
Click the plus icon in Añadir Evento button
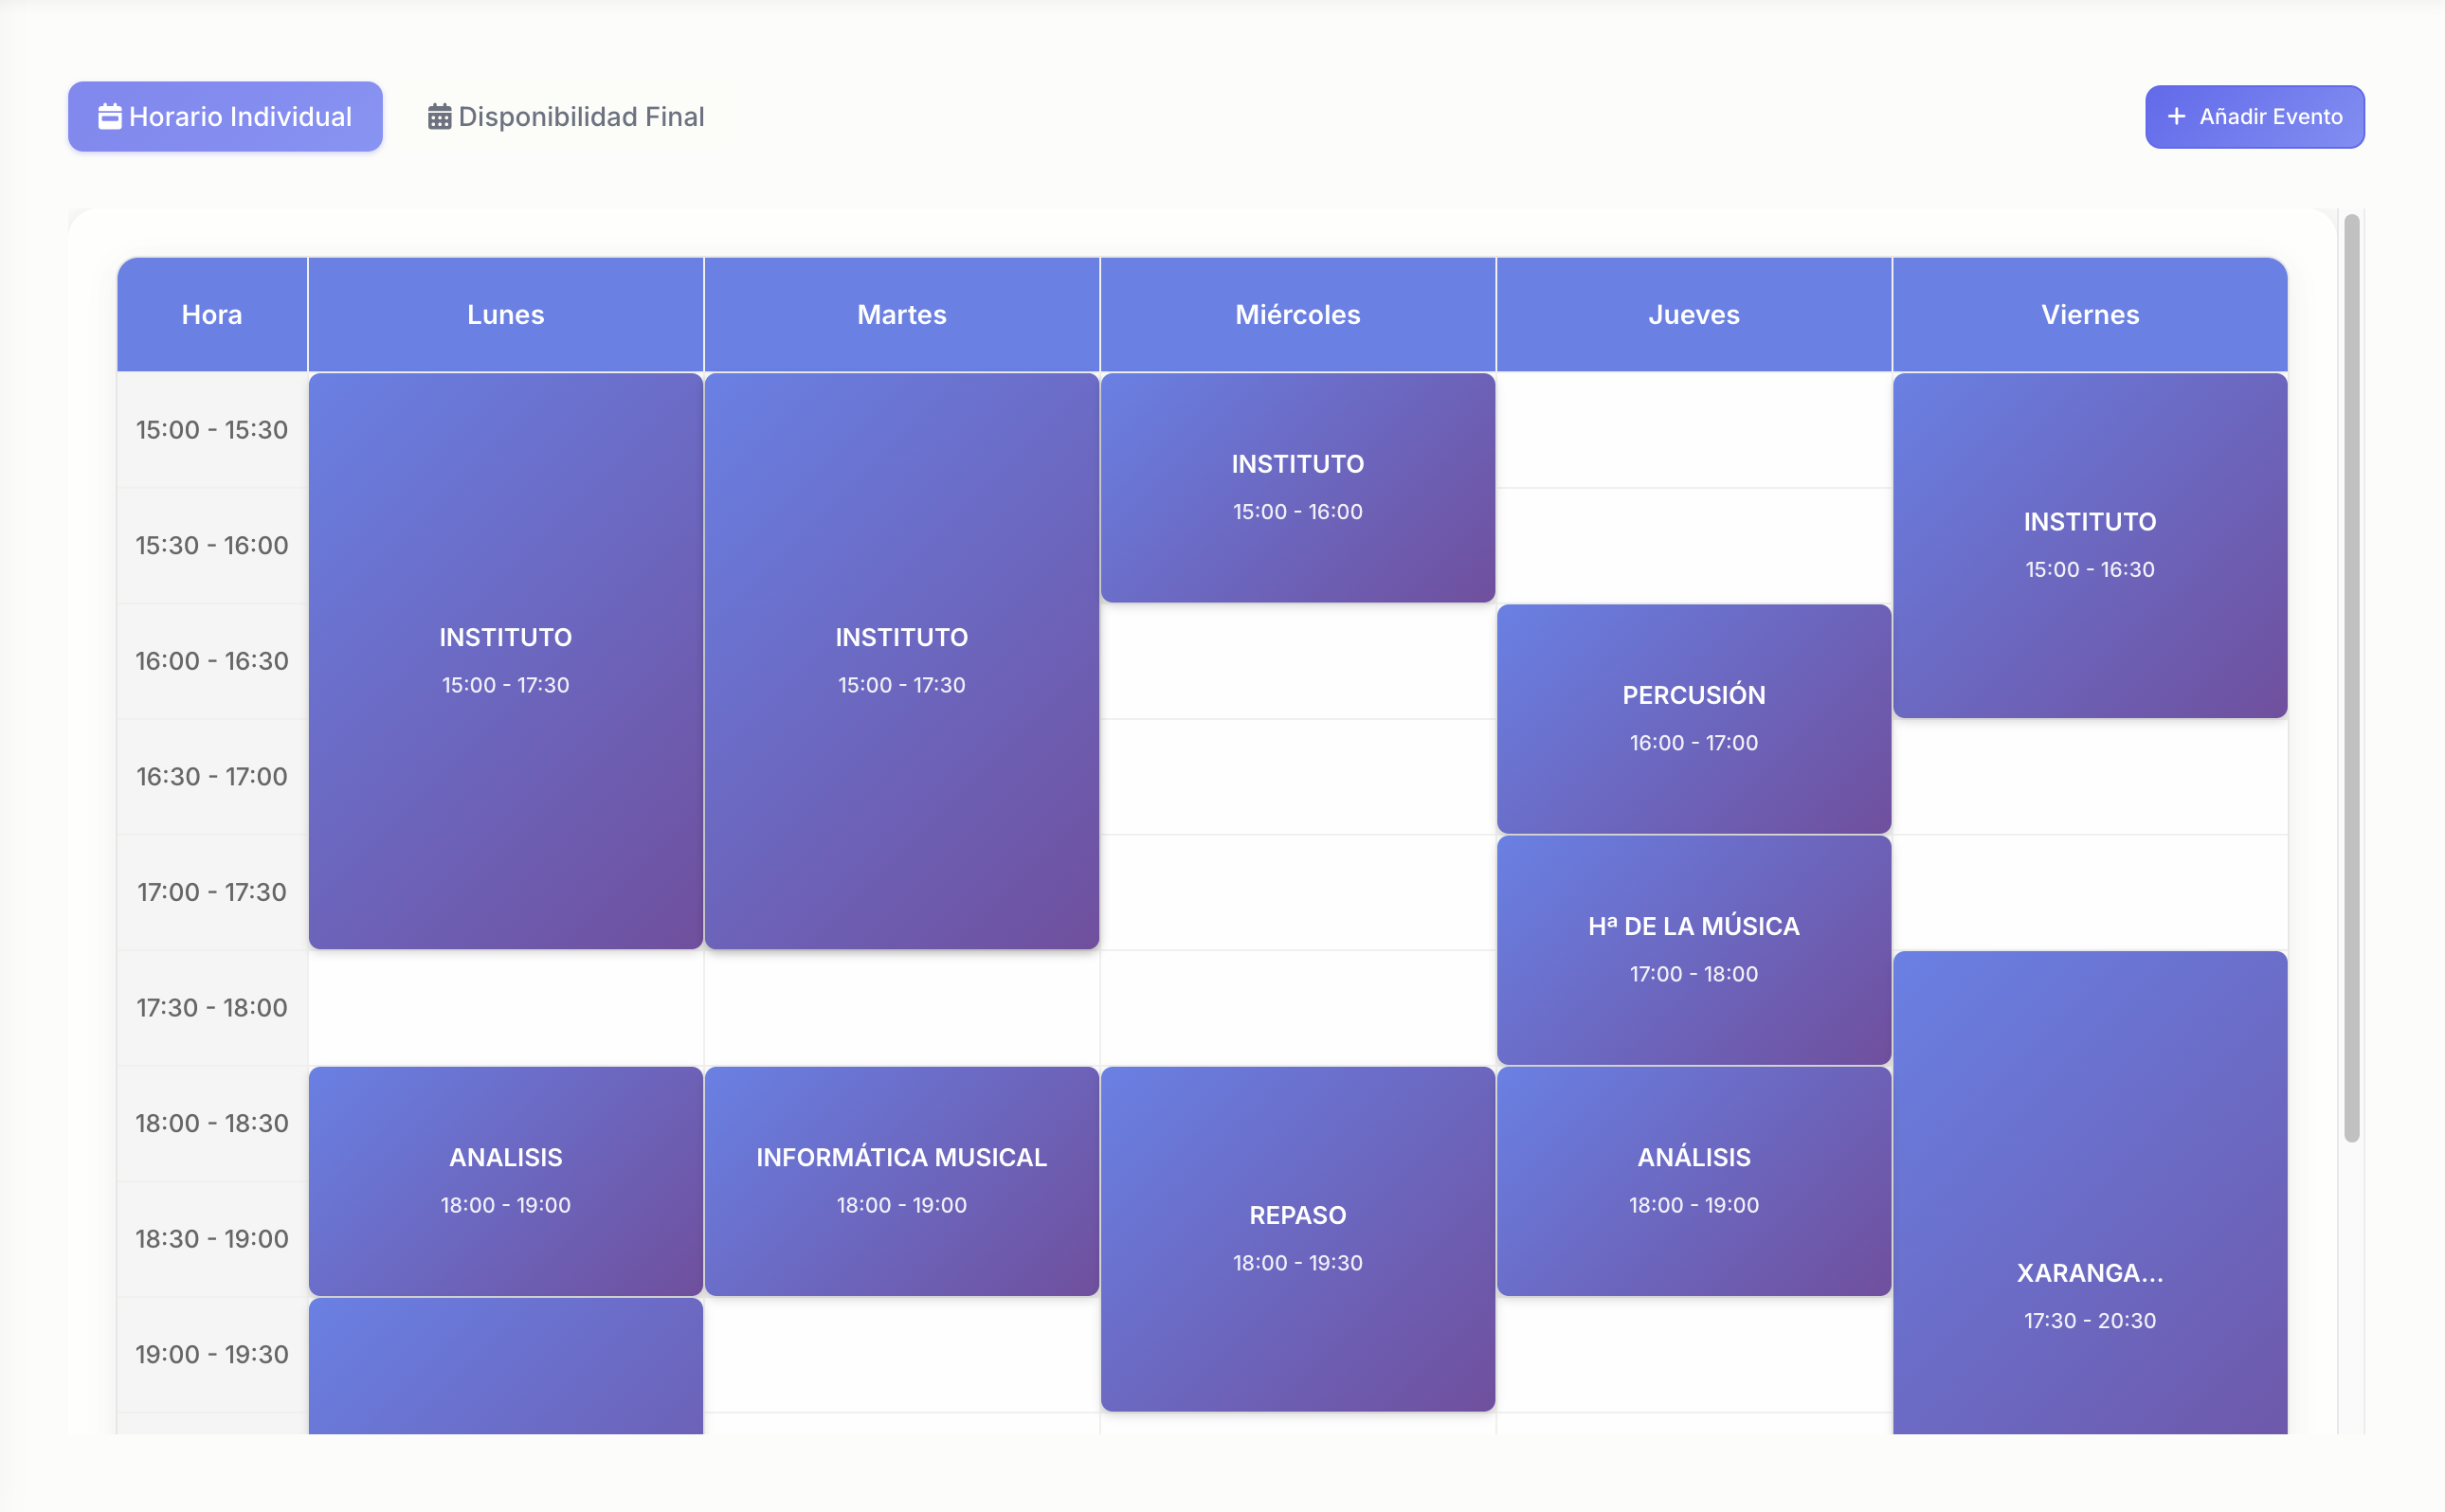coord(2176,116)
